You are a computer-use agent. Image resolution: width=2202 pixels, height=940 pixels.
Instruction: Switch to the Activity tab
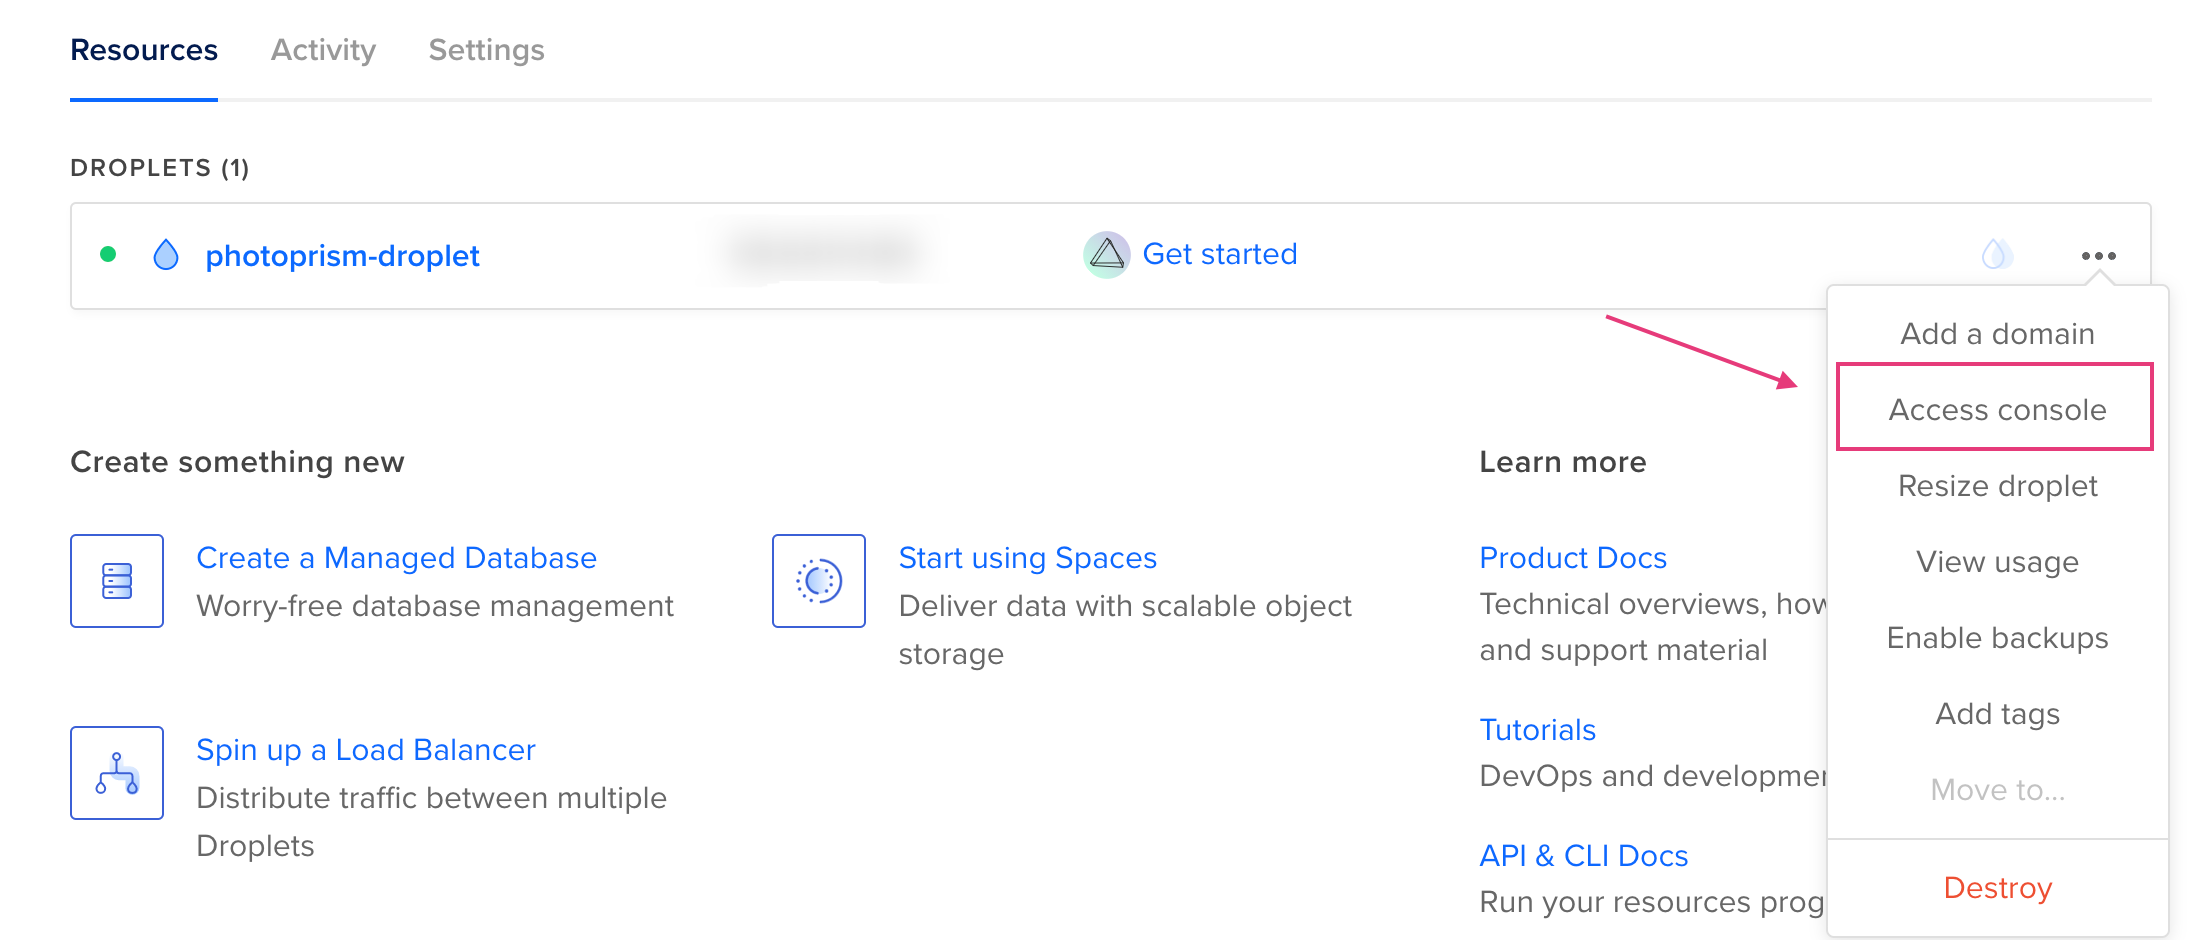[322, 49]
